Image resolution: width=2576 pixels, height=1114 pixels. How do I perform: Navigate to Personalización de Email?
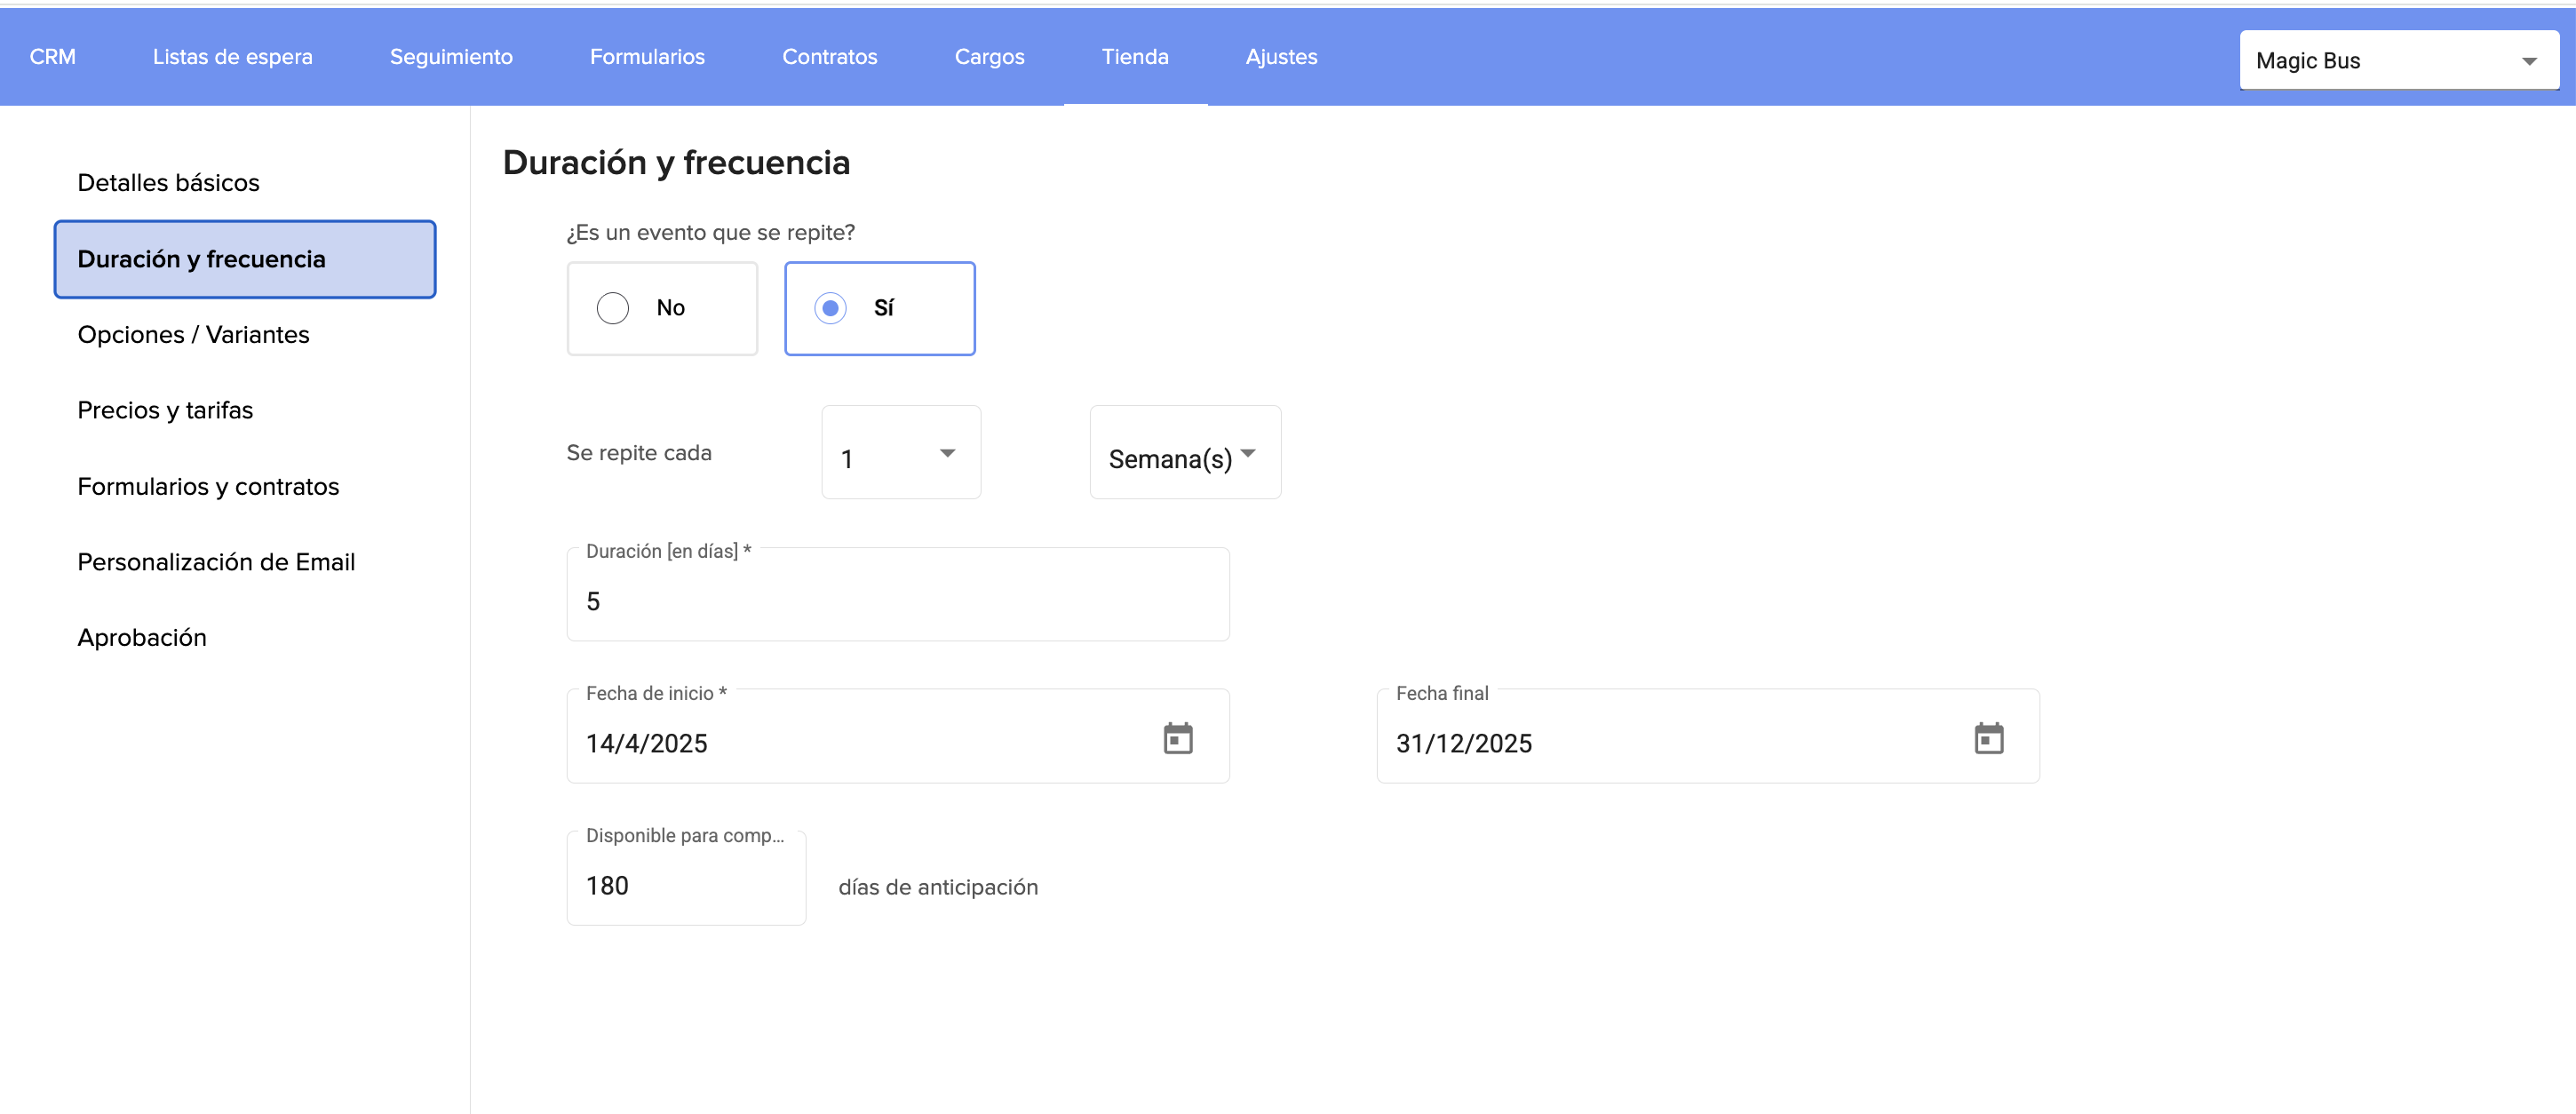click(x=216, y=562)
